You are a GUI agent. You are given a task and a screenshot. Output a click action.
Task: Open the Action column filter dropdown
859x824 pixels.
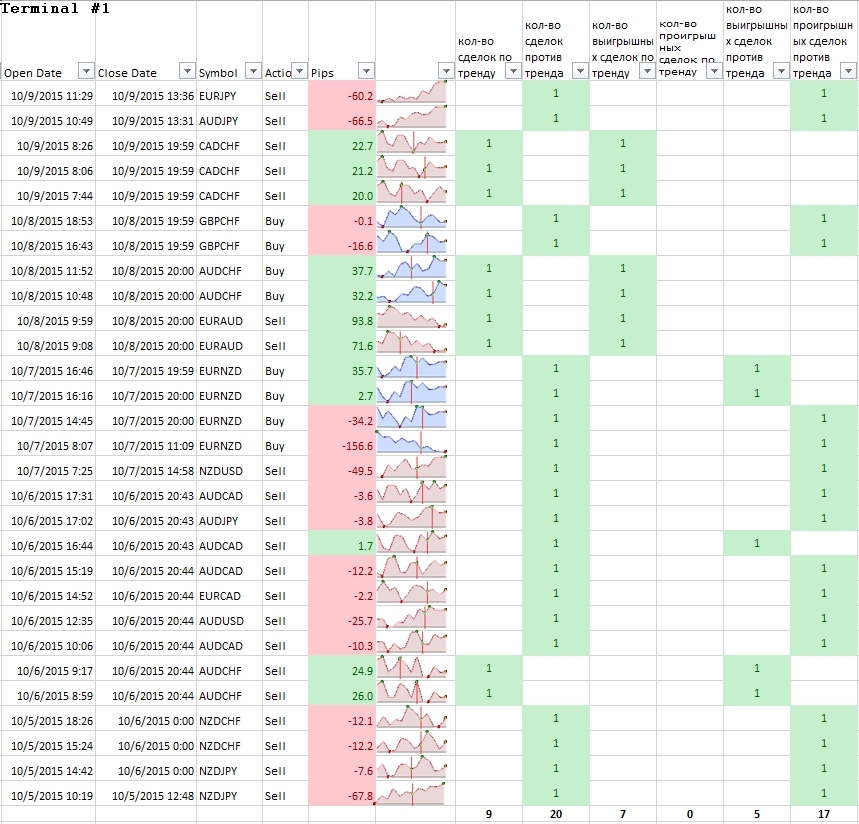(299, 71)
